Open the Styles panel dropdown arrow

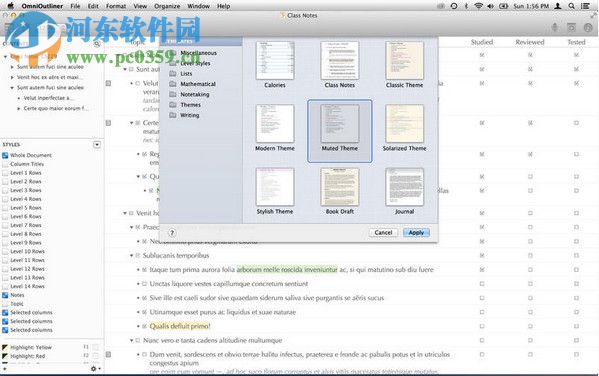97,144
